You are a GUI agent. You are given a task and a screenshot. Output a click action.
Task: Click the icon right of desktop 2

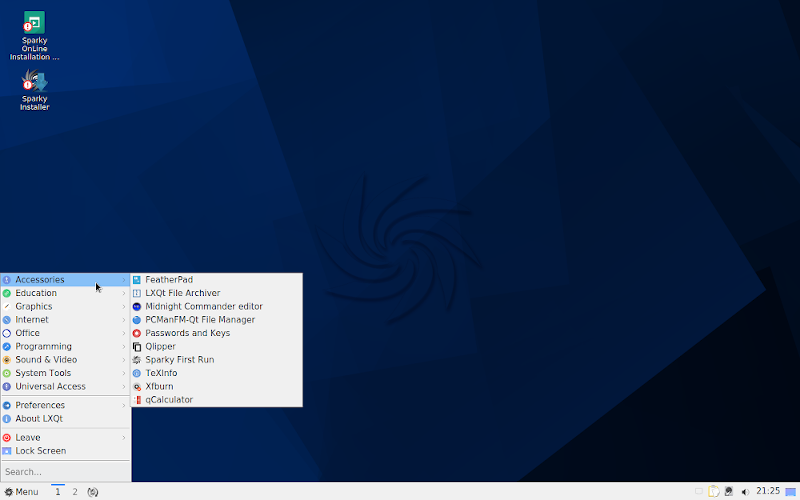point(92,492)
